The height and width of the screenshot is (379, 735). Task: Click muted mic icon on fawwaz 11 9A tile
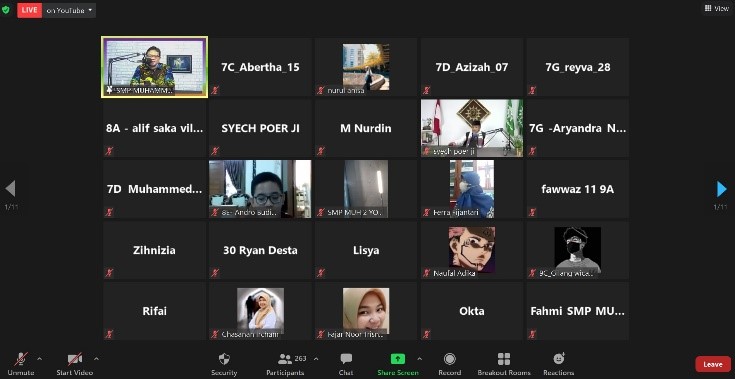click(x=532, y=212)
